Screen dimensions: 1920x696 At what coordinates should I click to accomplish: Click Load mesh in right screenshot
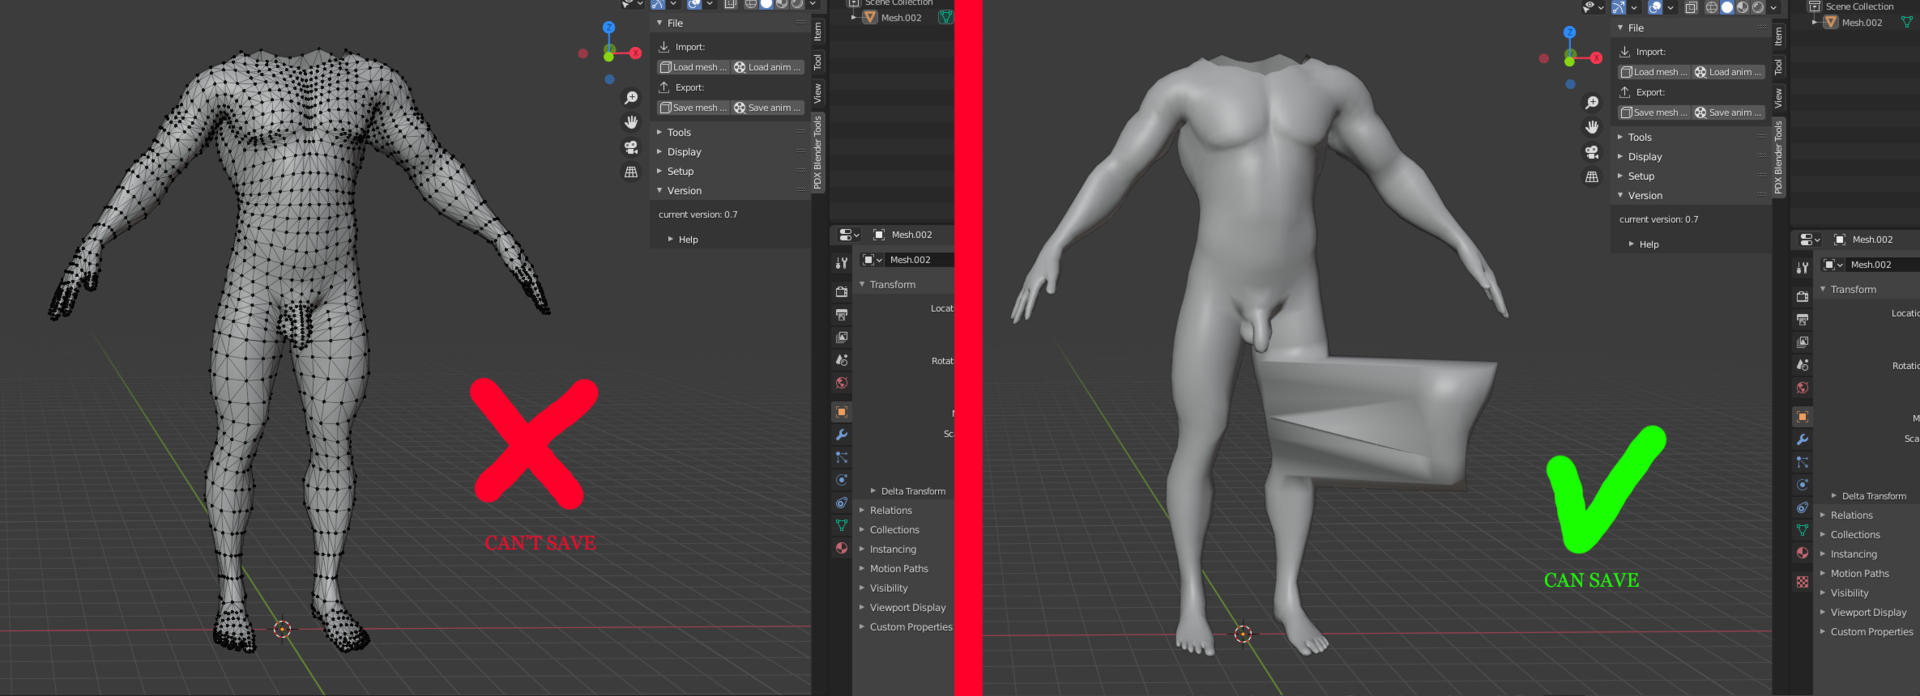coord(1654,72)
